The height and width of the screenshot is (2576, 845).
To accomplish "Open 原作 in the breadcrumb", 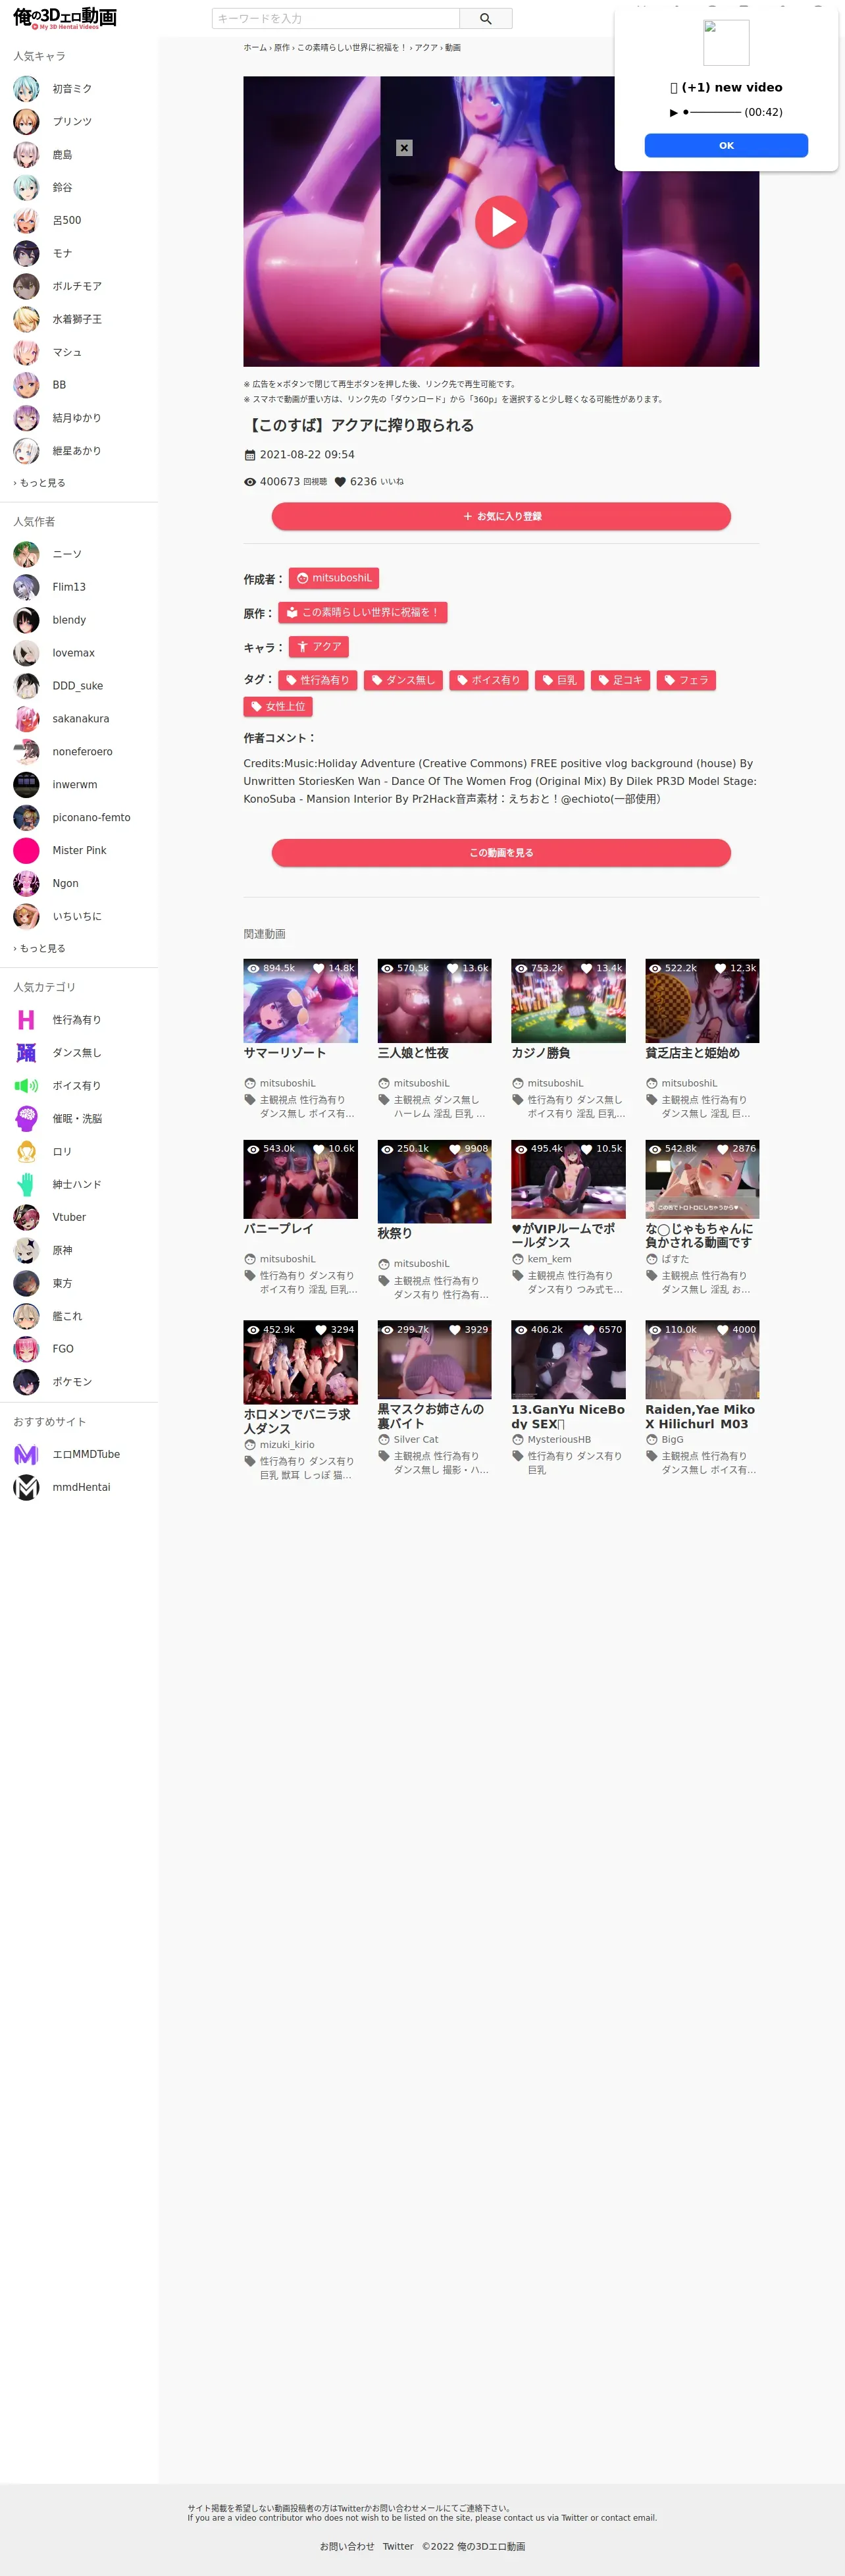I will point(282,48).
